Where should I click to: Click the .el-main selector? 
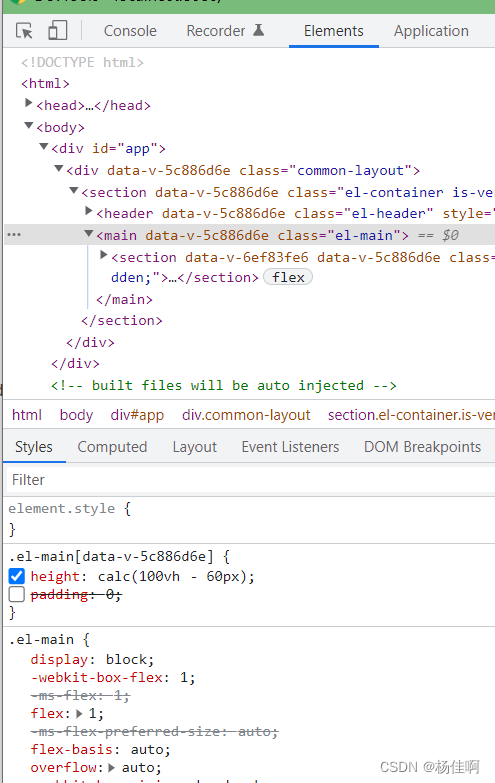coord(41,640)
